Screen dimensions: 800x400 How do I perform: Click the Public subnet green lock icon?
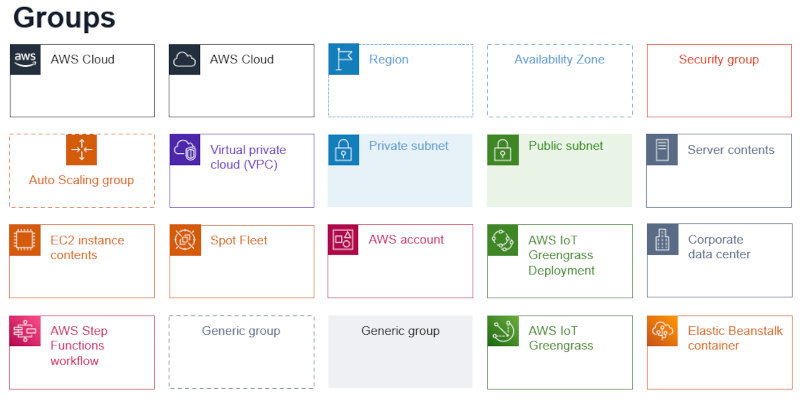(x=503, y=149)
